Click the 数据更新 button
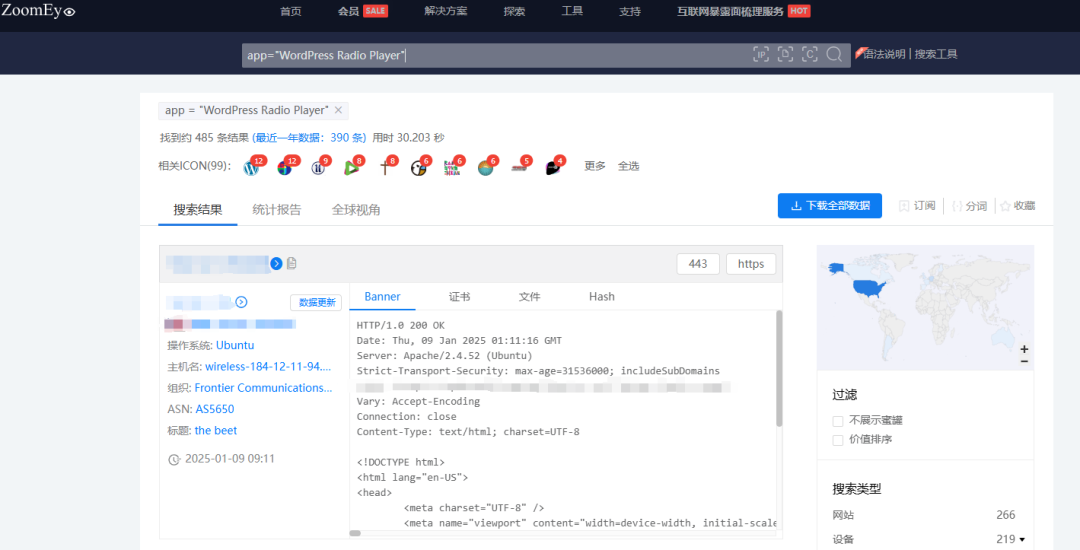 [x=316, y=302]
